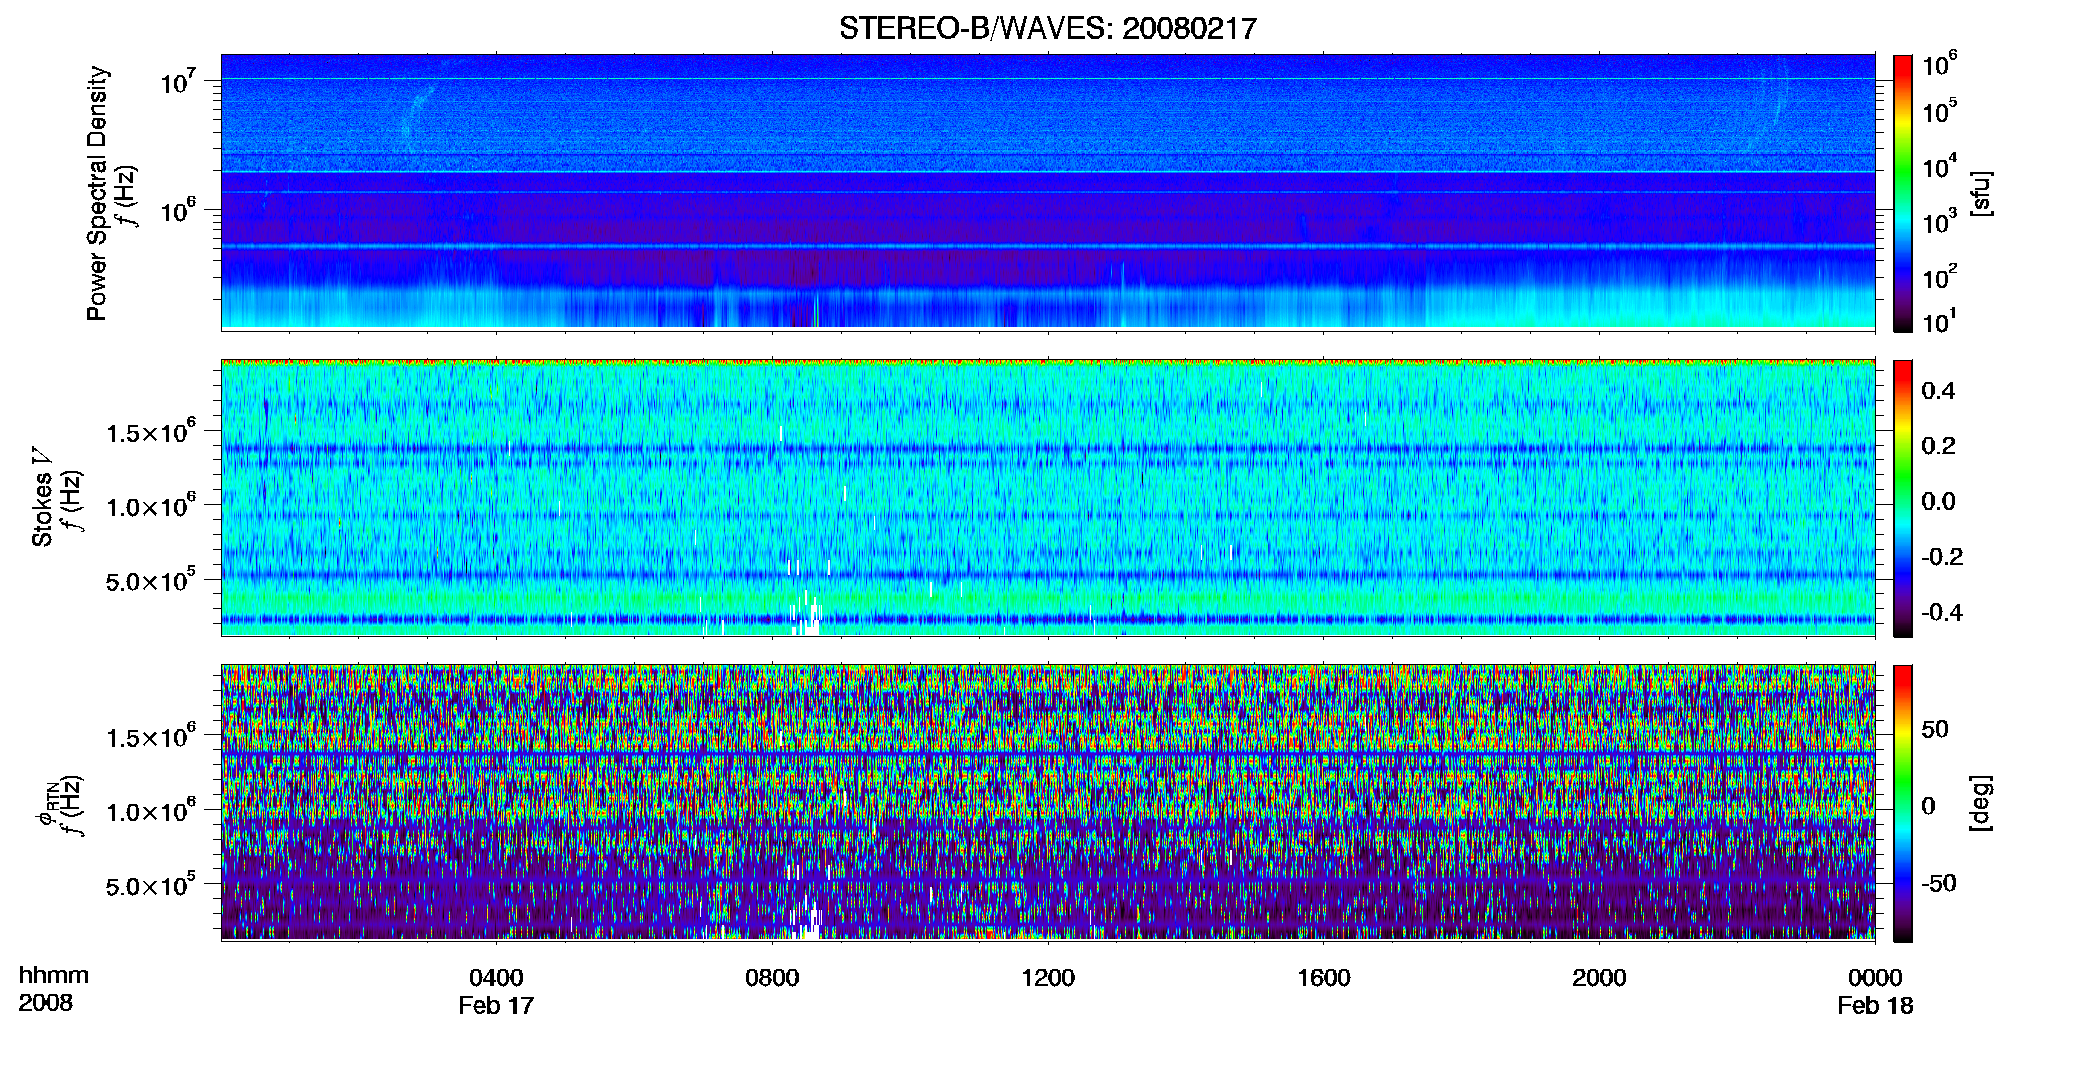Viewport: 2096px width, 1080px height.
Task: Click the phi RTN angle color bar
Action: coord(1903,803)
